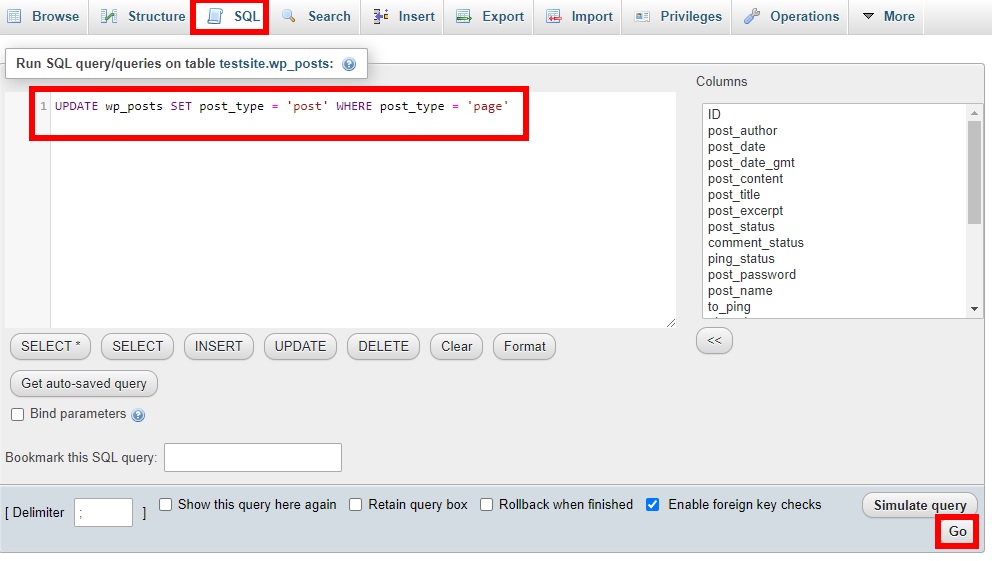Viewport: 992px width, 561px height.
Task: Click the Browse tab table icon
Action: [x=14, y=16]
